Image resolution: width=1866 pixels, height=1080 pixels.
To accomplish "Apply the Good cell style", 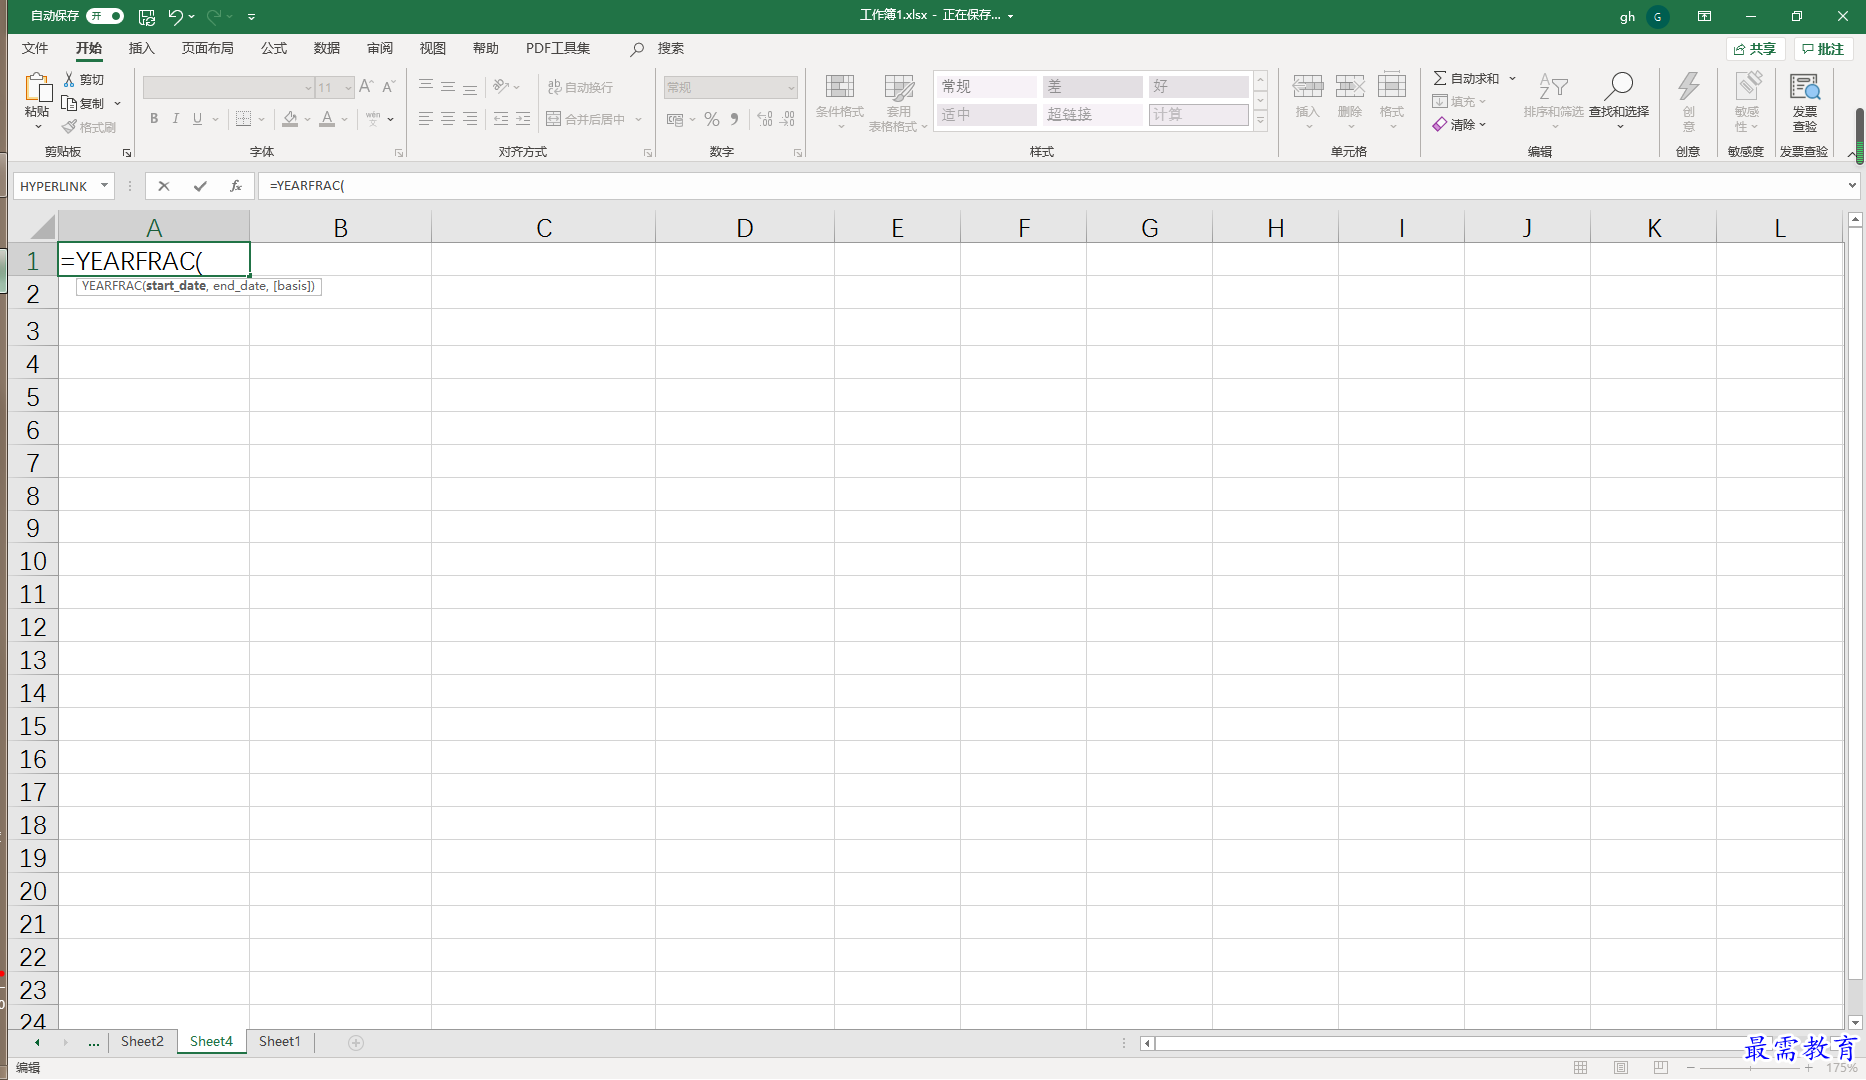I will pyautogui.click(x=1198, y=87).
